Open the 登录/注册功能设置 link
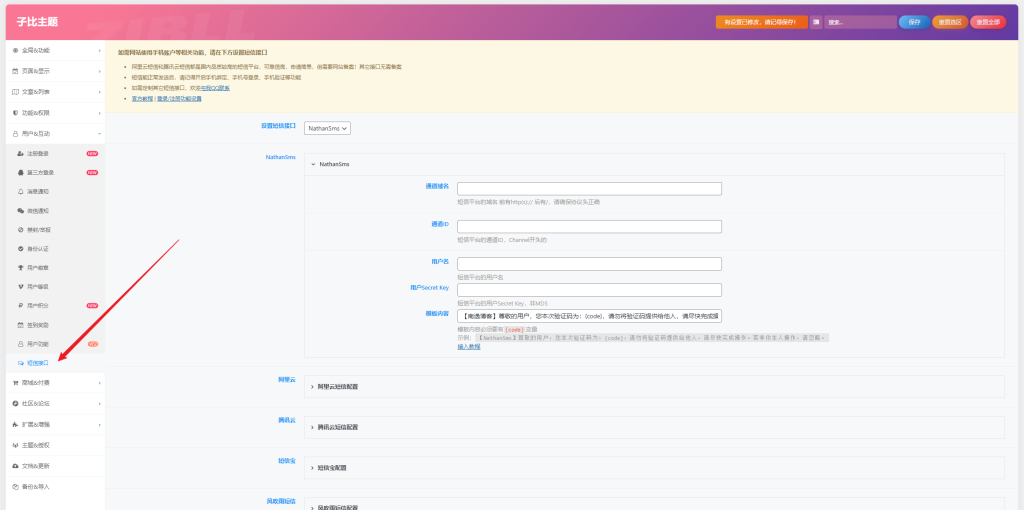Image resolution: width=1024 pixels, height=510 pixels. point(179,99)
